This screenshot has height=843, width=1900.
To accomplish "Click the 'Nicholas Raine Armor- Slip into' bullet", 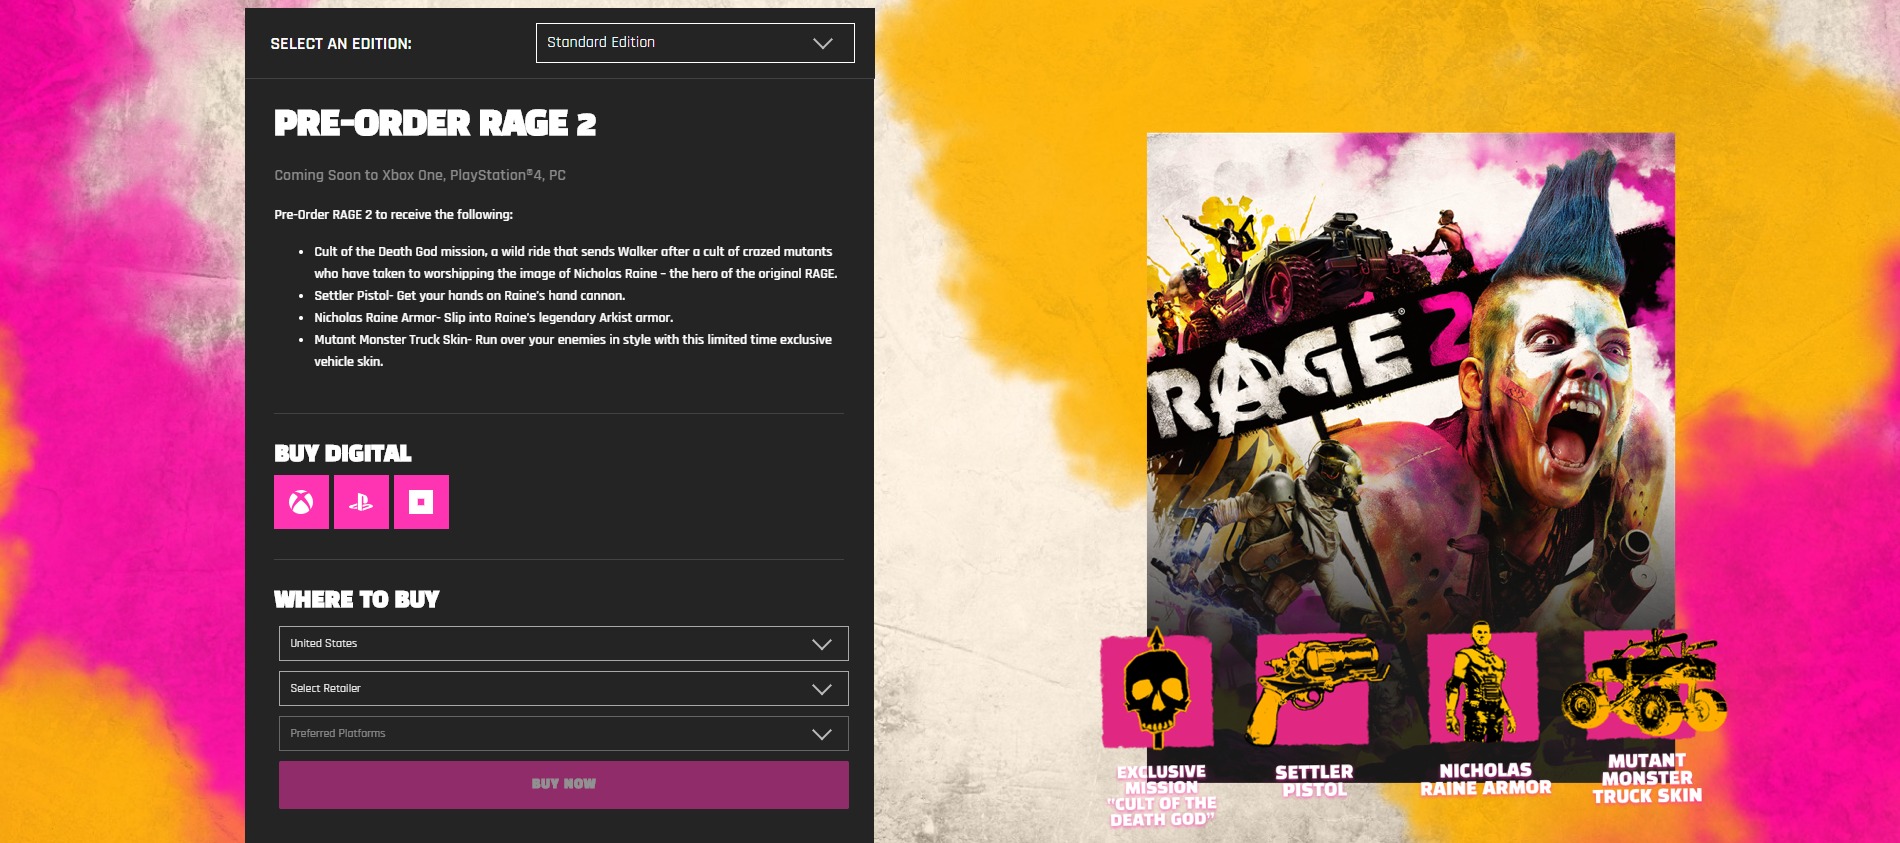I will [x=494, y=318].
